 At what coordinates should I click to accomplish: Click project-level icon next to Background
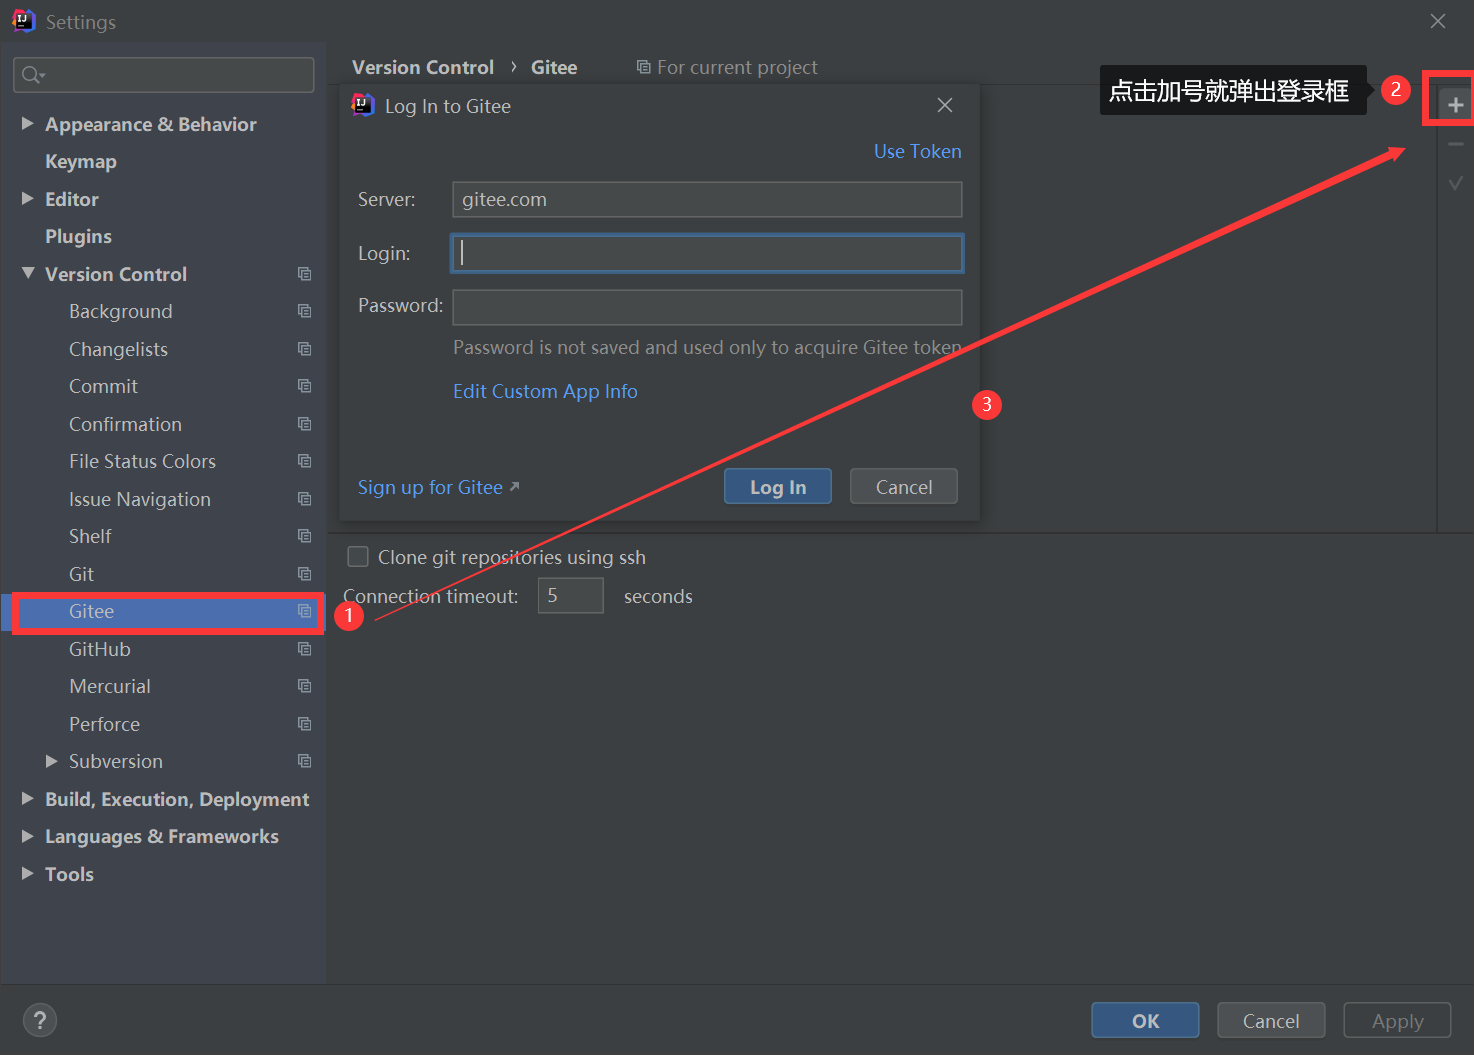pos(304,311)
